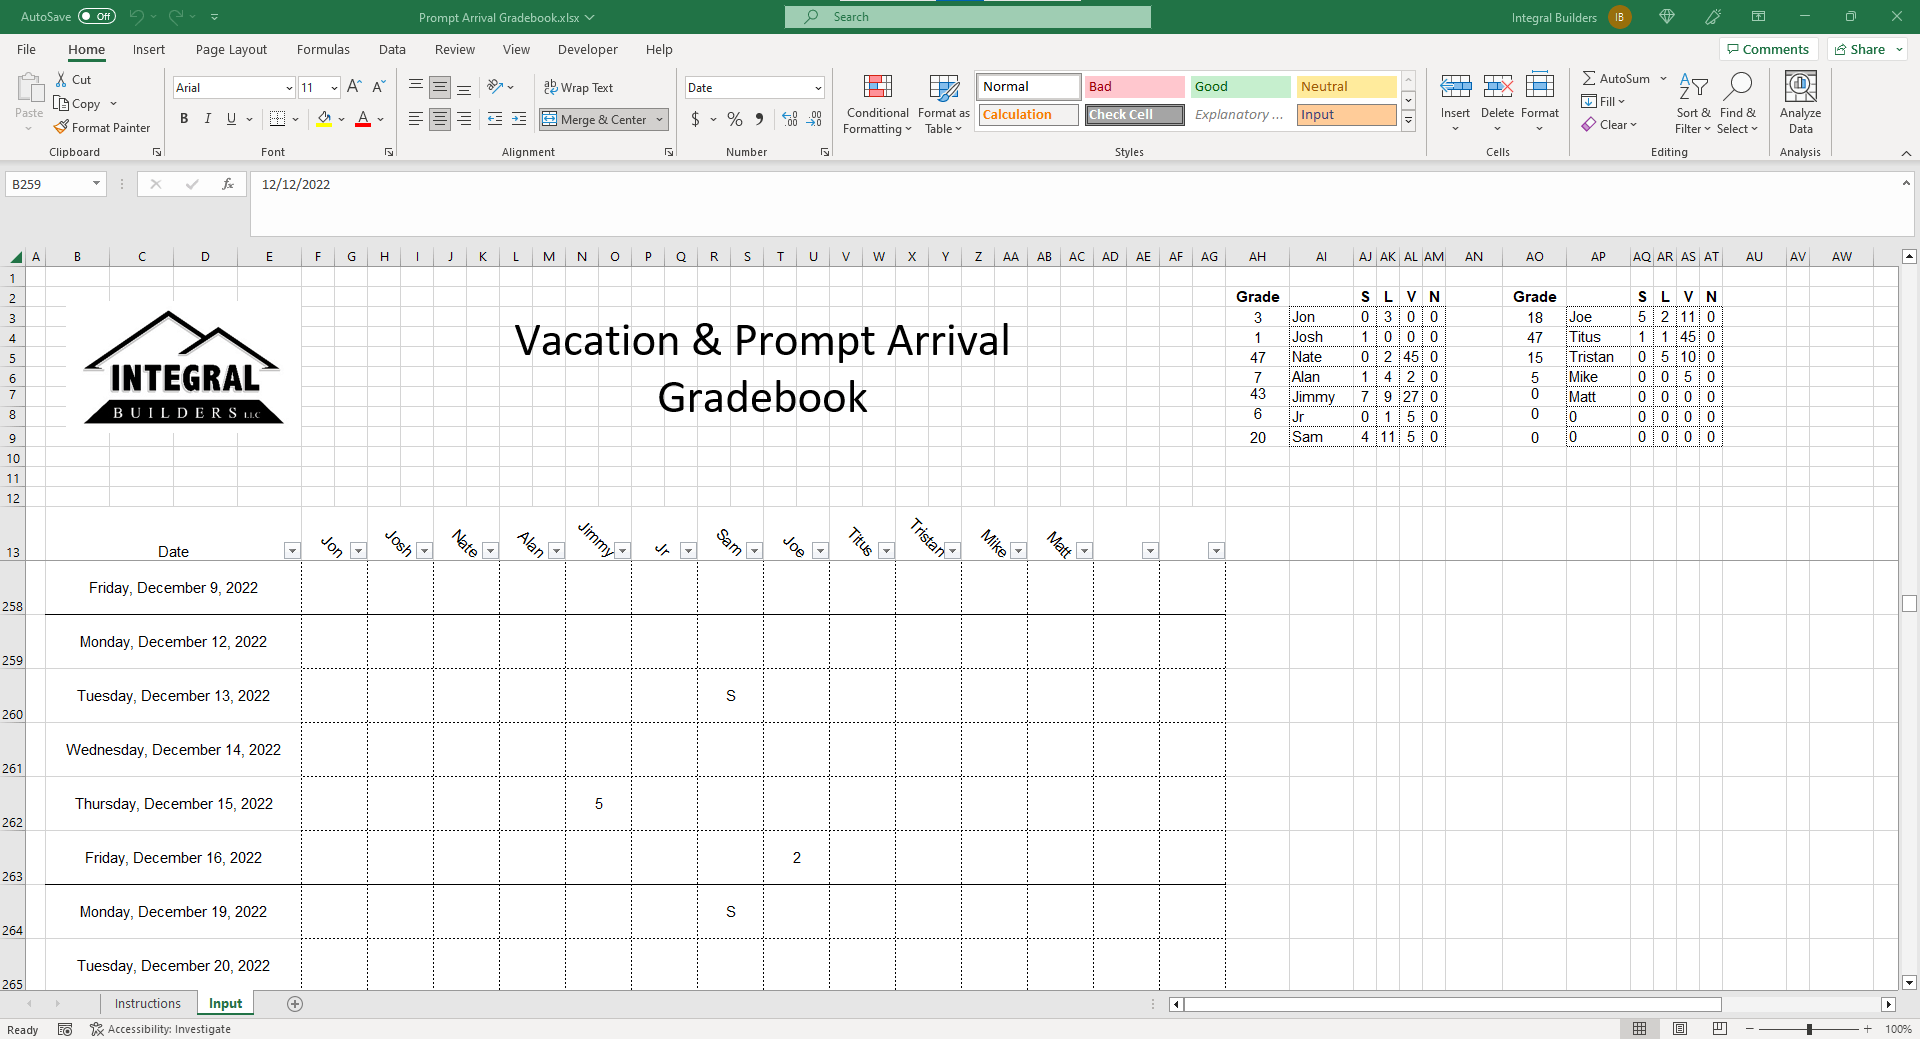The image size is (1920, 1039).
Task: Click the Bottom Align icon
Action: [x=464, y=87]
